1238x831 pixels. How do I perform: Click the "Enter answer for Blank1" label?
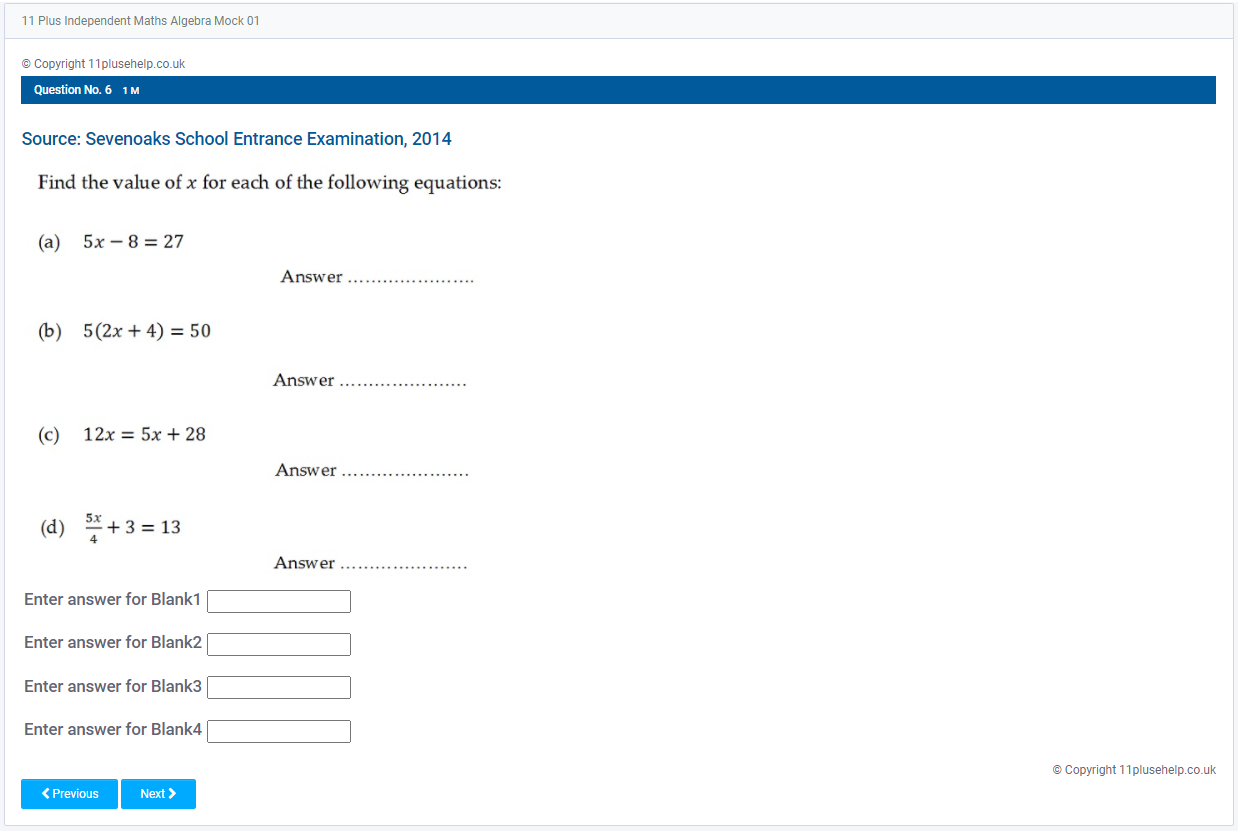tap(112, 600)
